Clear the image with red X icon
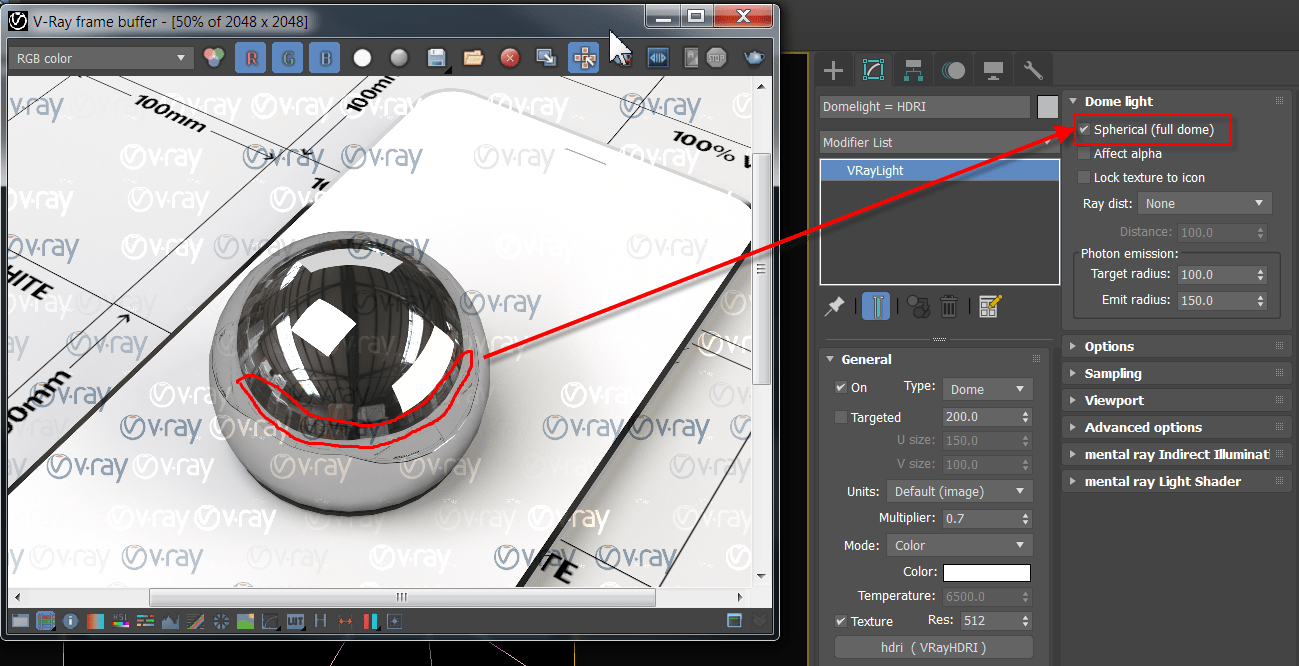Image resolution: width=1299 pixels, height=666 pixels. click(510, 58)
